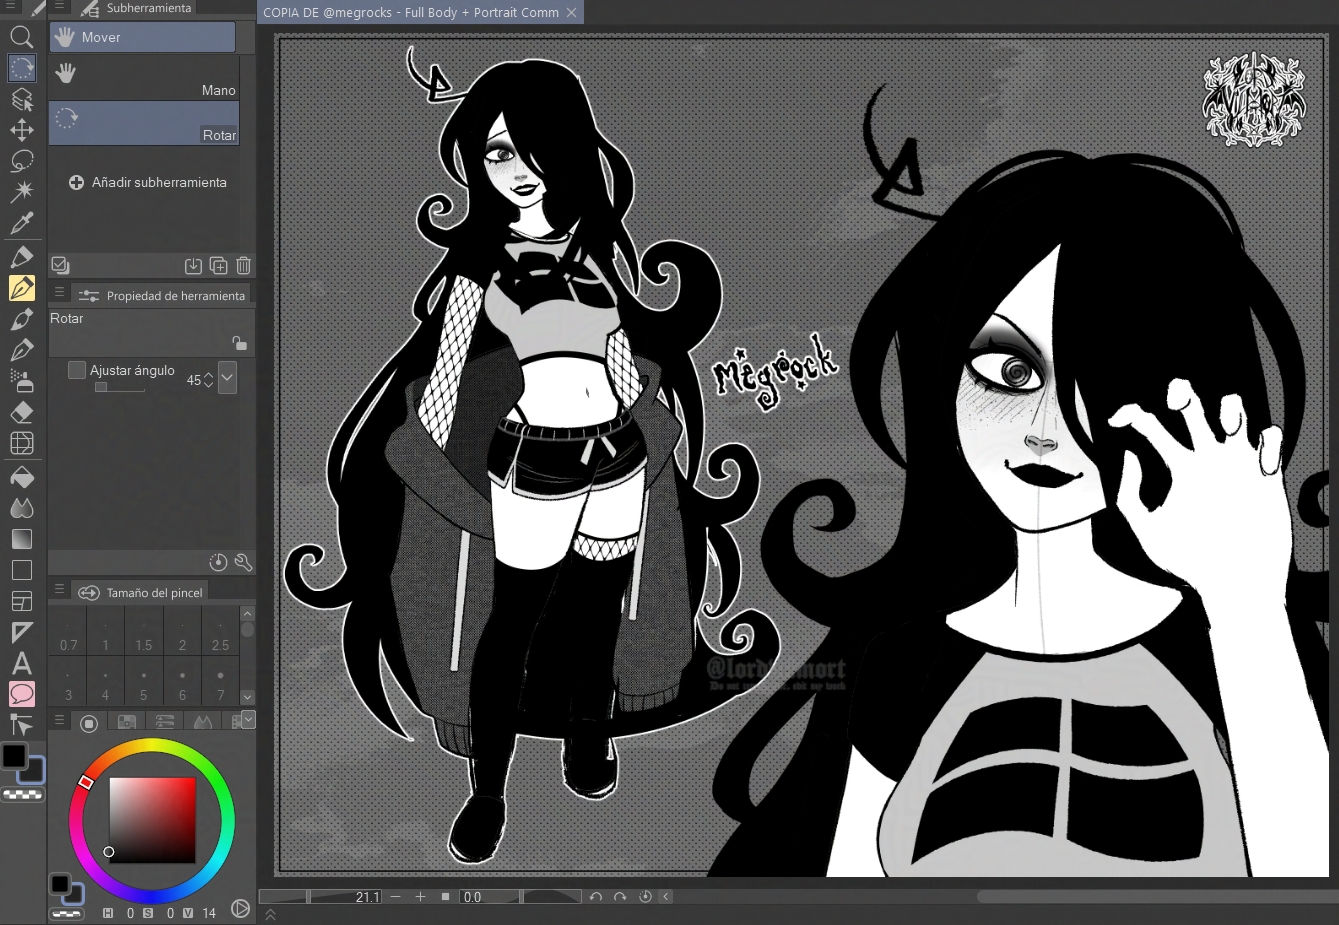Enable the Ajustar ángulo checkbox
Image resolution: width=1339 pixels, height=925 pixels.
click(77, 370)
